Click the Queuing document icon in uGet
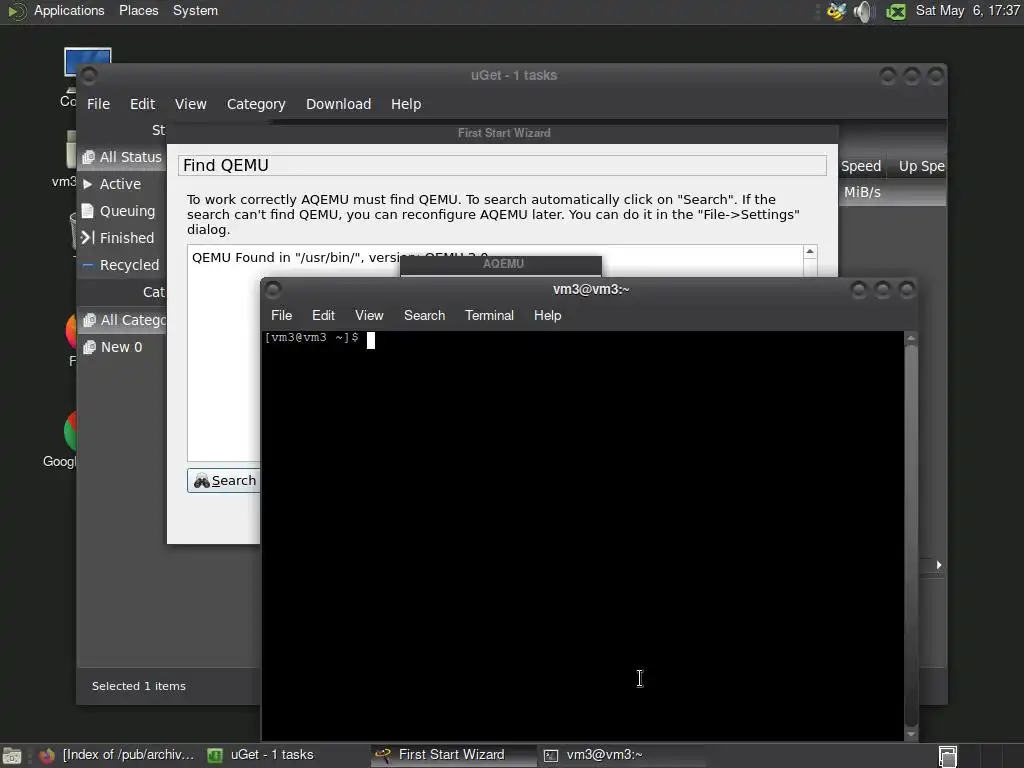 (88, 211)
